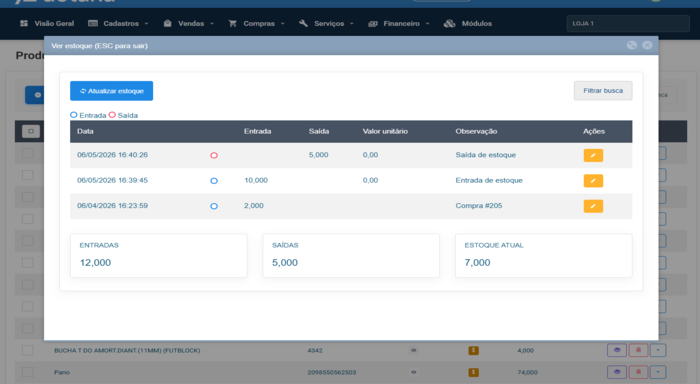The image size is (700, 384).
Task: Click the dollar icon in the BUCHA row
Action: (x=474, y=351)
